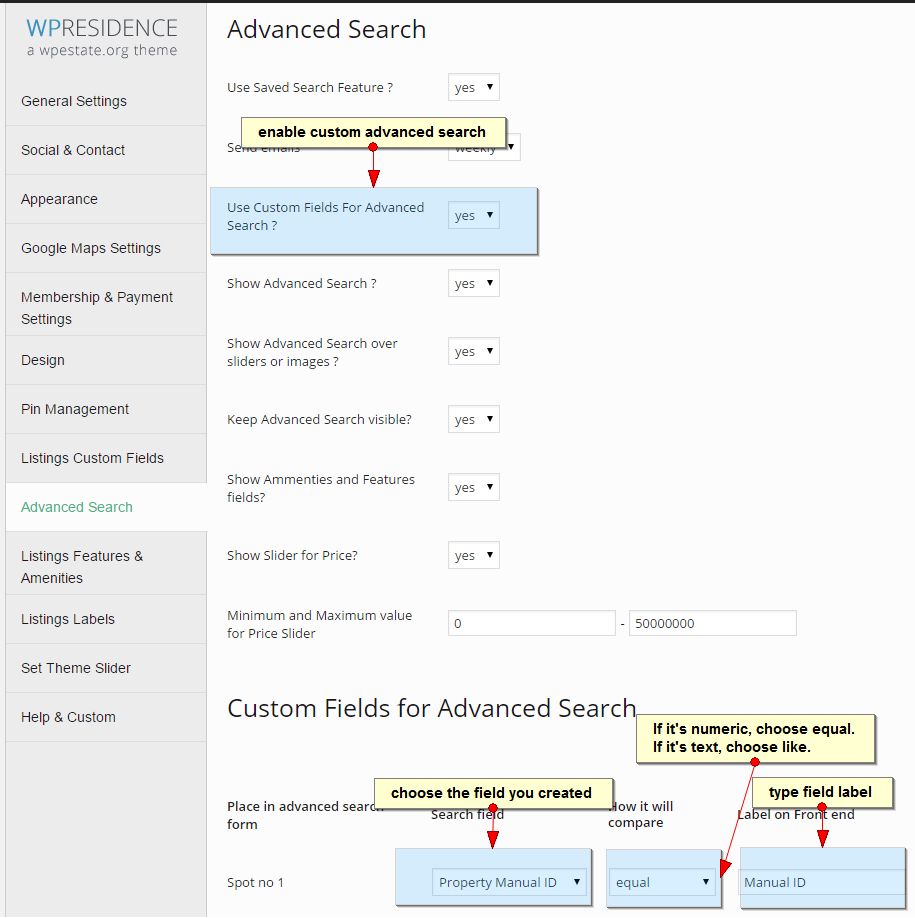
Task: Open the 'Keep Advanced Search visible' dropdown
Action: pyautogui.click(x=473, y=419)
